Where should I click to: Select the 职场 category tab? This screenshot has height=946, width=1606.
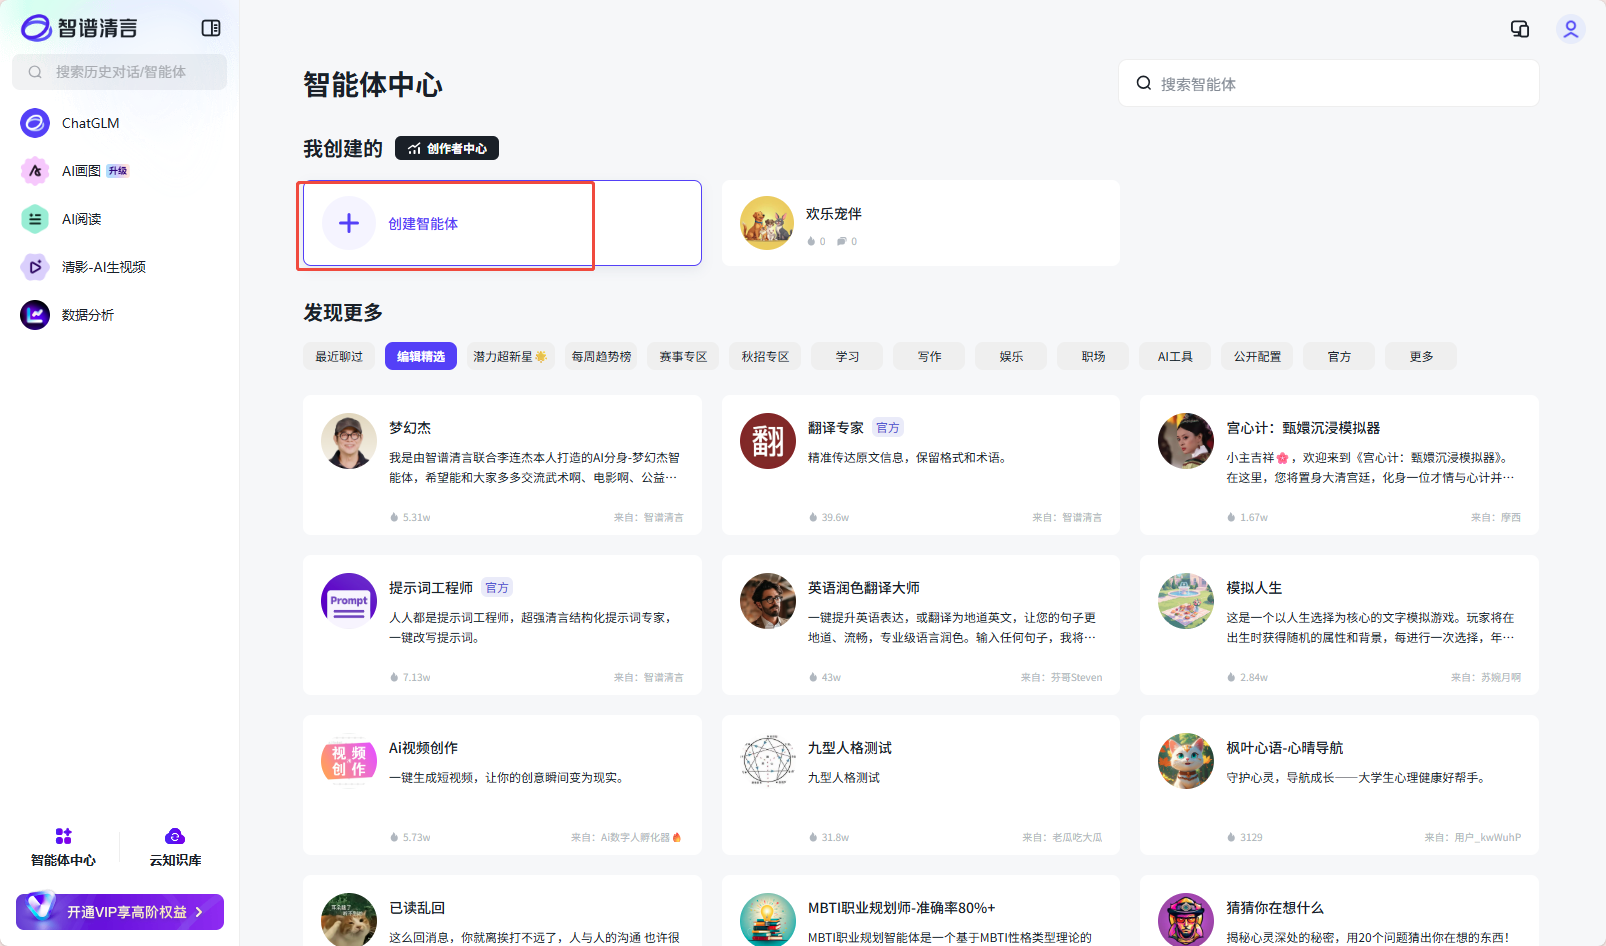point(1093,356)
